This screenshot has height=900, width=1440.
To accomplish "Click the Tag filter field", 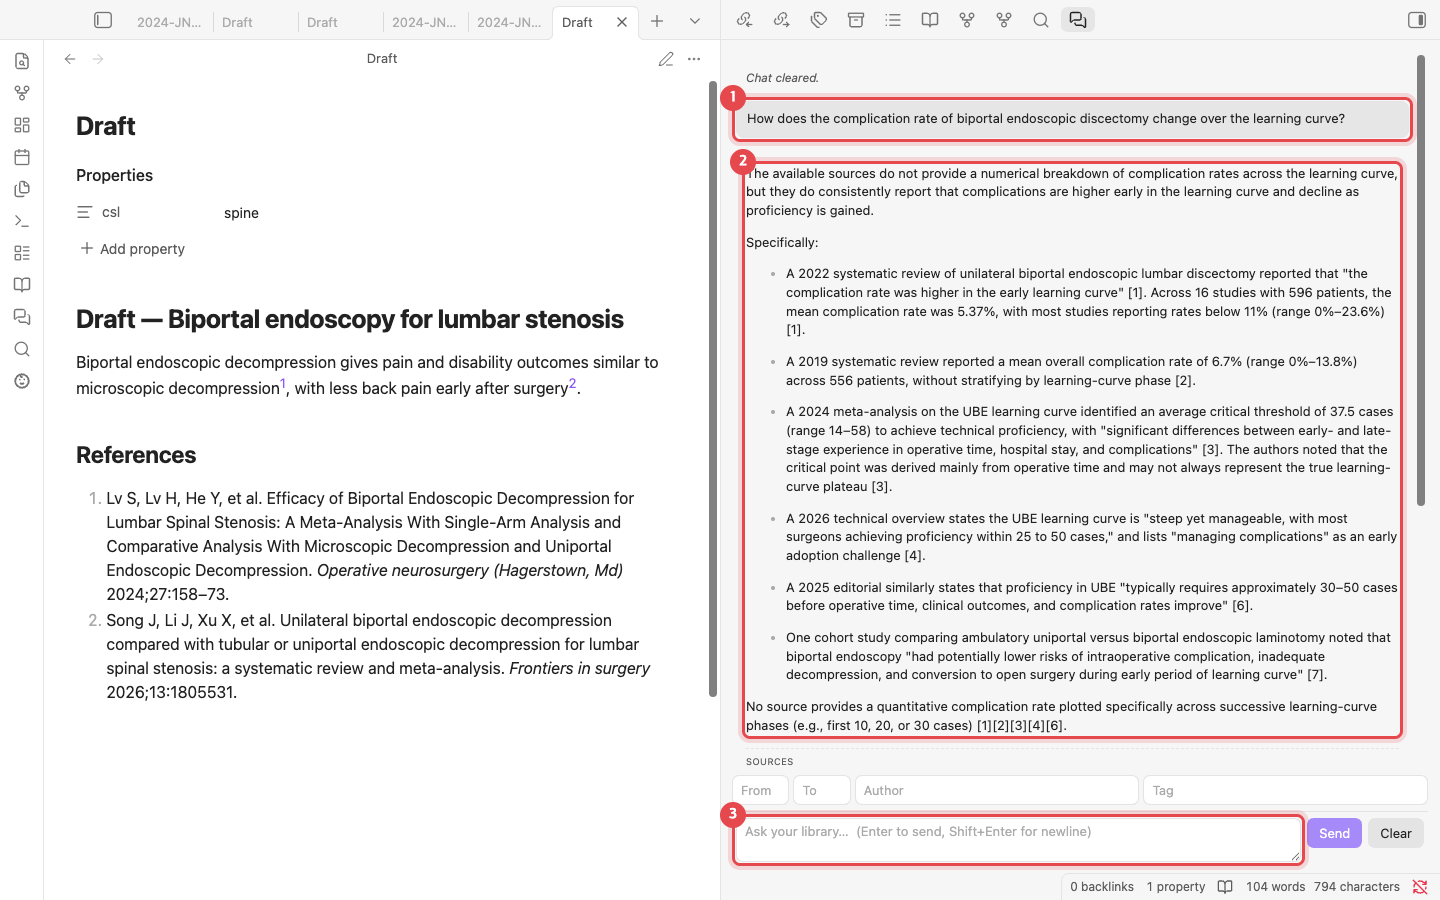I will (1285, 790).
